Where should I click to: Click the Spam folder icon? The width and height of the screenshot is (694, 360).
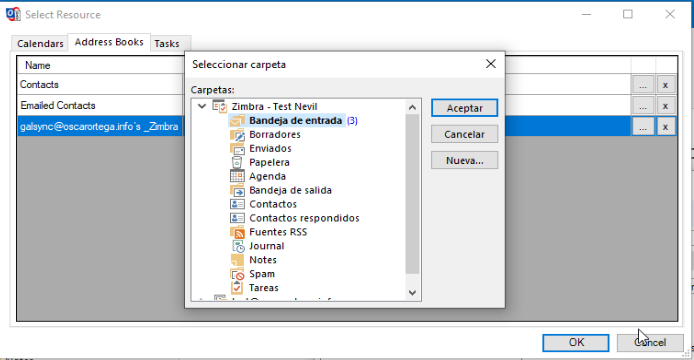click(237, 274)
